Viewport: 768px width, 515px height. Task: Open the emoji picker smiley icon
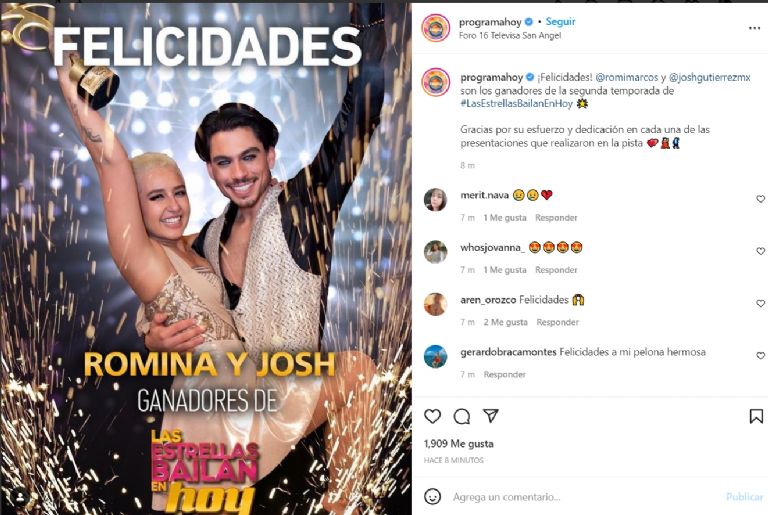point(432,496)
